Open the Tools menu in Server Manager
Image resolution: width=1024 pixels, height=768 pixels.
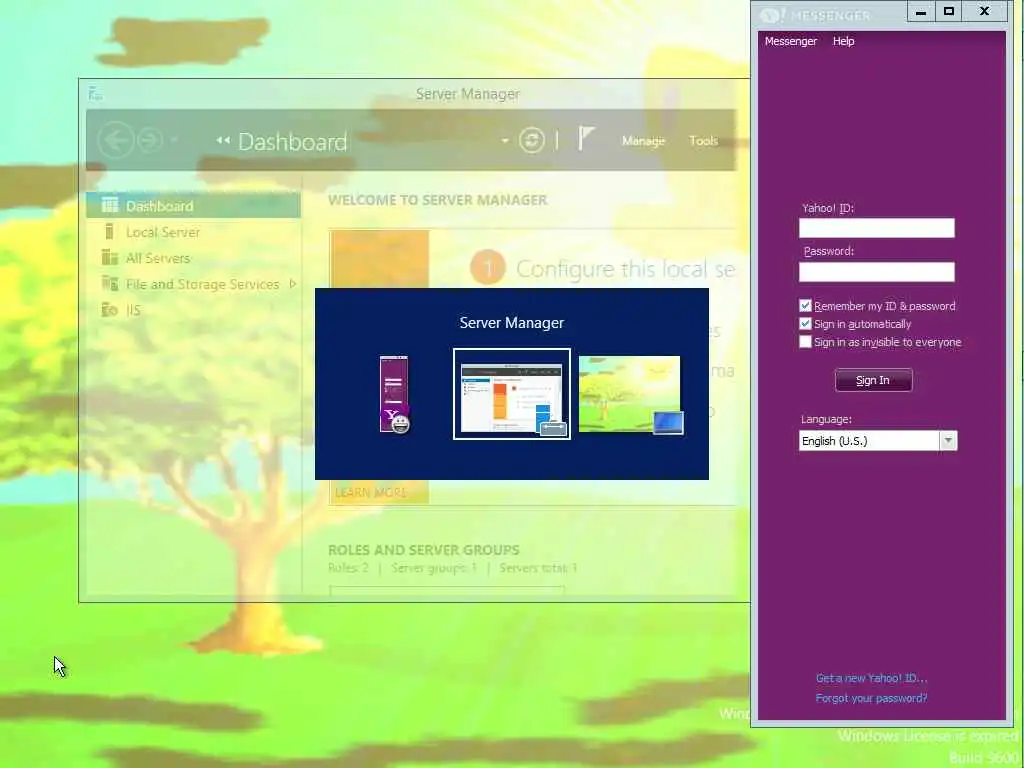[703, 140]
